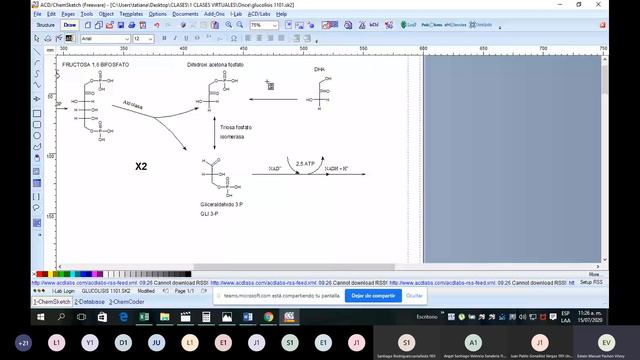This screenshot has height=360, width=640.
Task: Pick the black color swatch
Action: 188,274
